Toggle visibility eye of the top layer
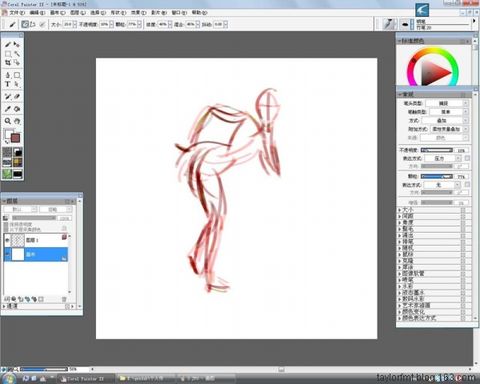This screenshot has height=384, width=480. coord(7,240)
